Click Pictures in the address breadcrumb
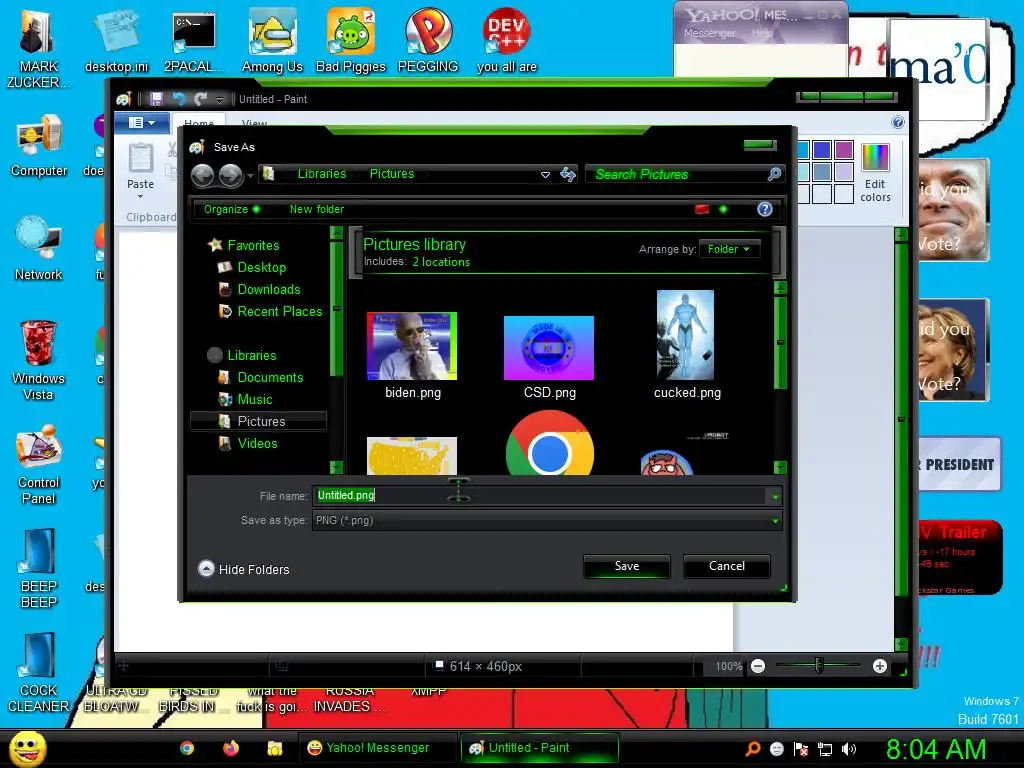 click(x=392, y=174)
